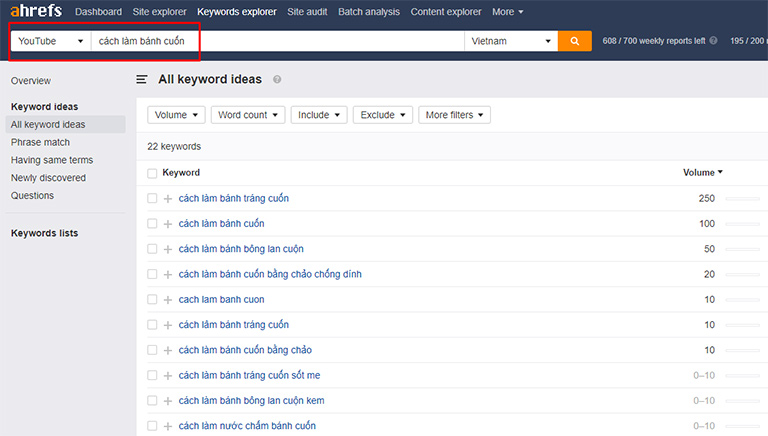Open the Include filter dropdown
This screenshot has height=436, width=768.
(x=319, y=115)
